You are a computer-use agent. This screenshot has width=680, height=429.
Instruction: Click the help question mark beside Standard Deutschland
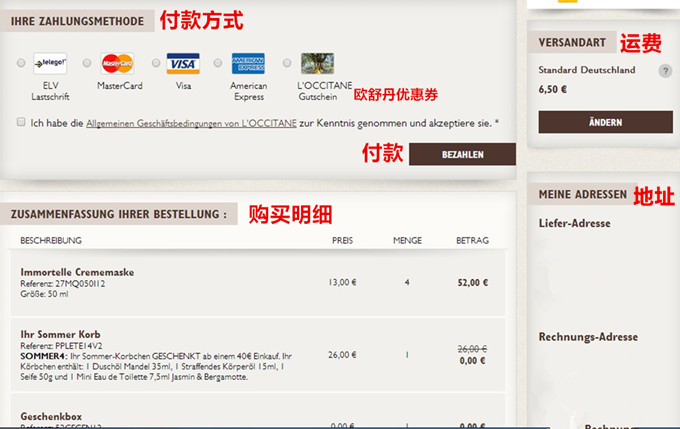[x=665, y=71]
